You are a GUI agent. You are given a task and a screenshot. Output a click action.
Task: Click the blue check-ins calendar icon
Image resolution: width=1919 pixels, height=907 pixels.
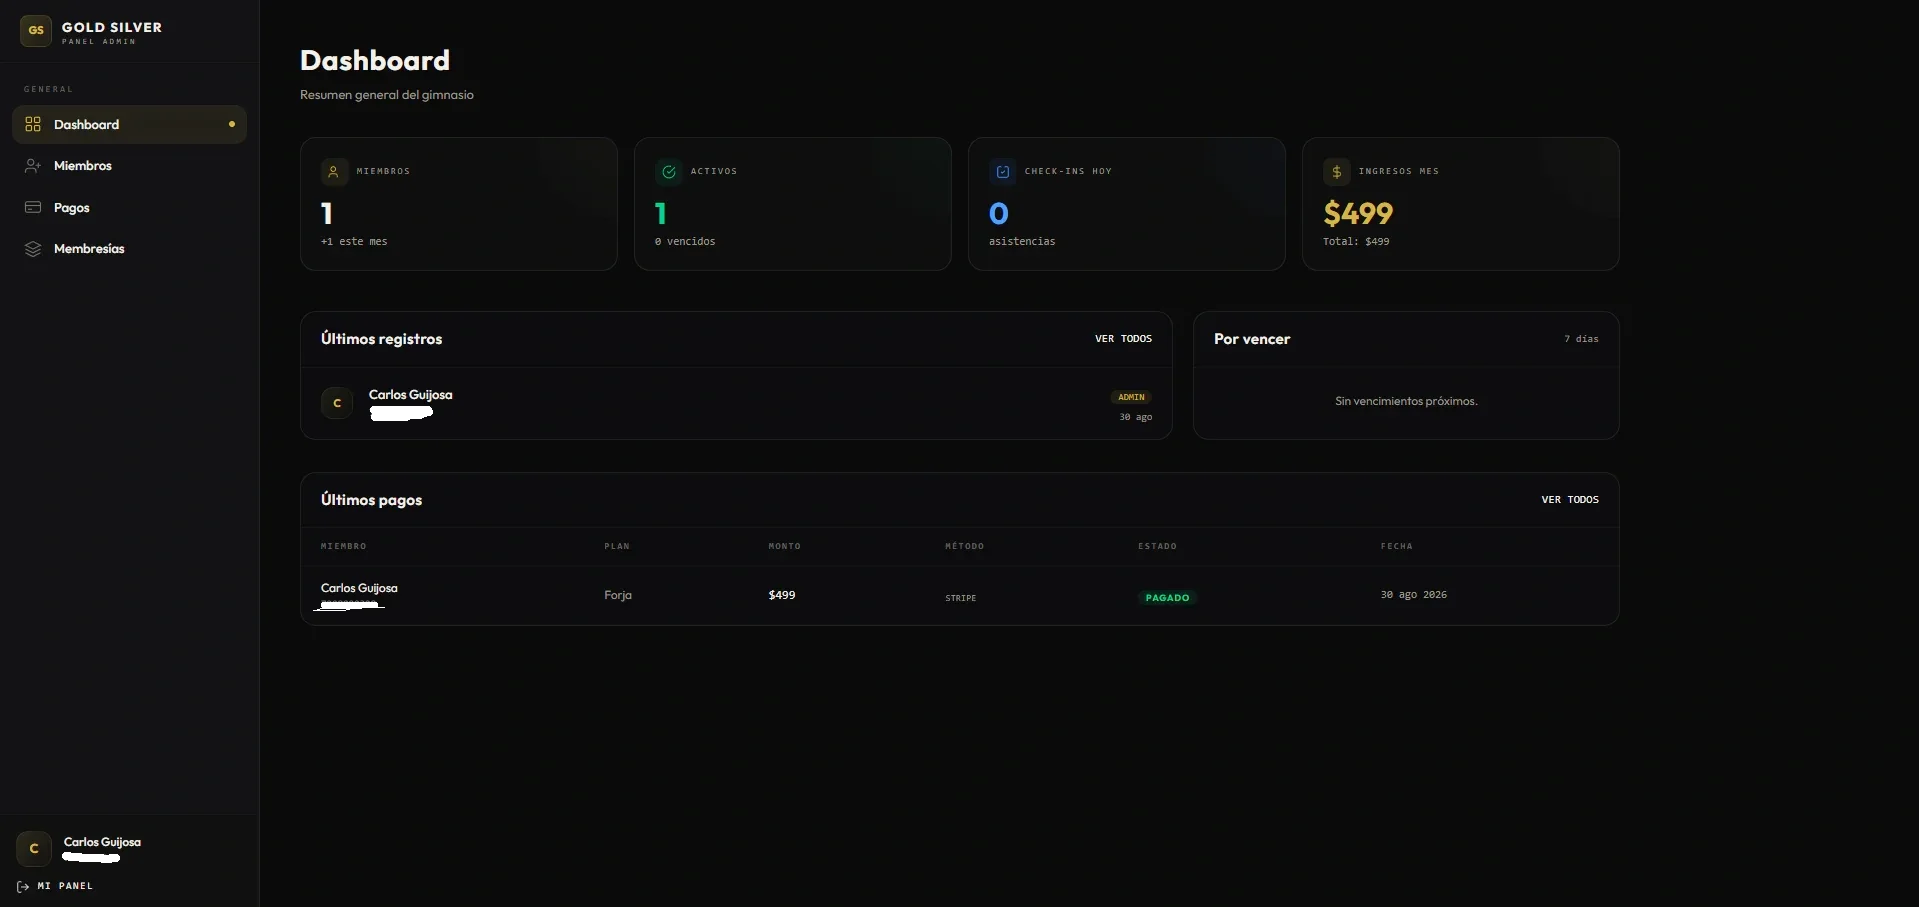[1002, 172]
